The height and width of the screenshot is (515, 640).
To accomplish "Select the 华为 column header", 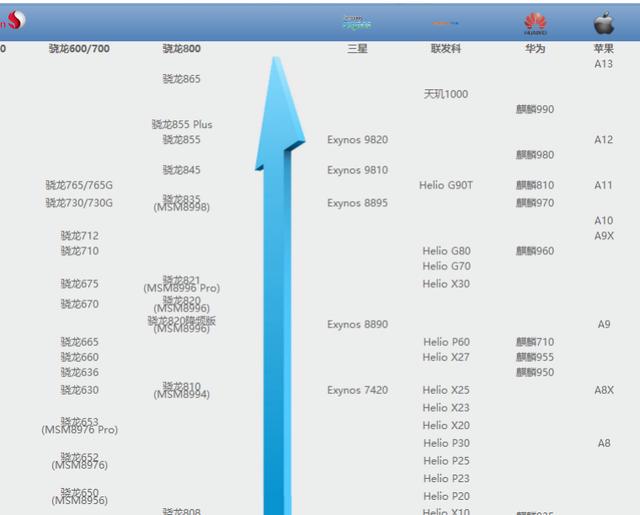I will point(535,49).
